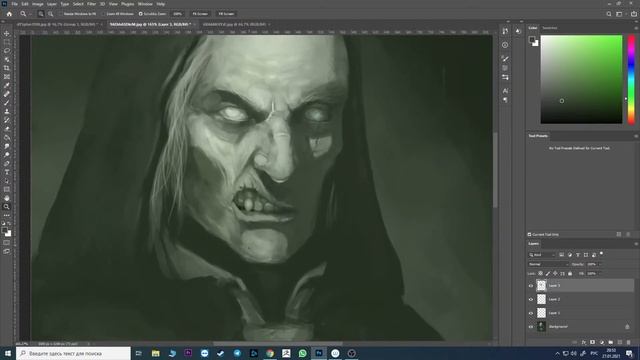Select the Eyedropper tool

(7, 85)
